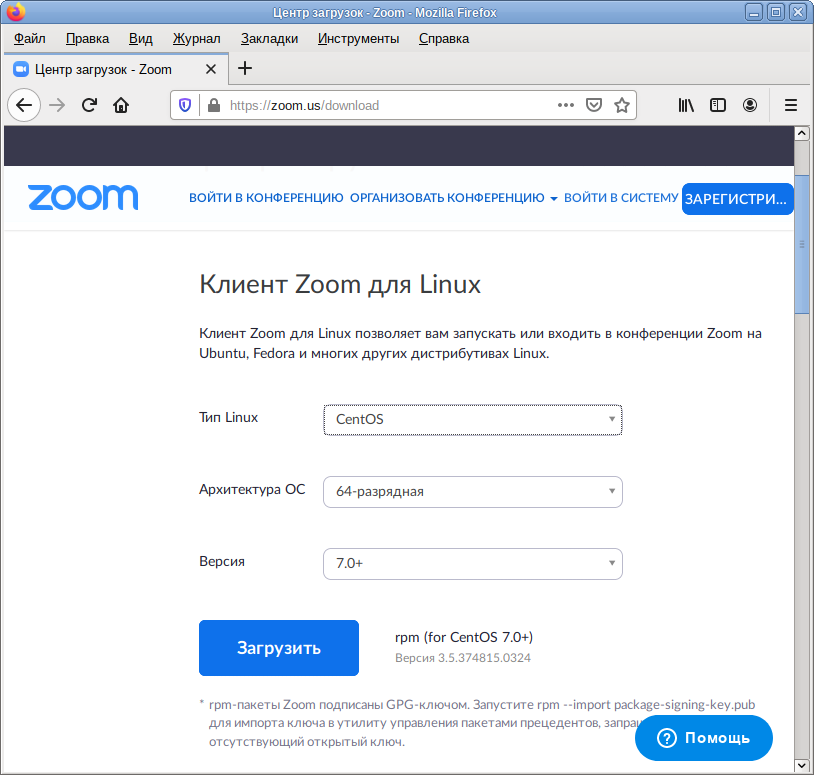Click the Firefox icon in title bar
The width and height of the screenshot is (814, 775).
[16, 12]
